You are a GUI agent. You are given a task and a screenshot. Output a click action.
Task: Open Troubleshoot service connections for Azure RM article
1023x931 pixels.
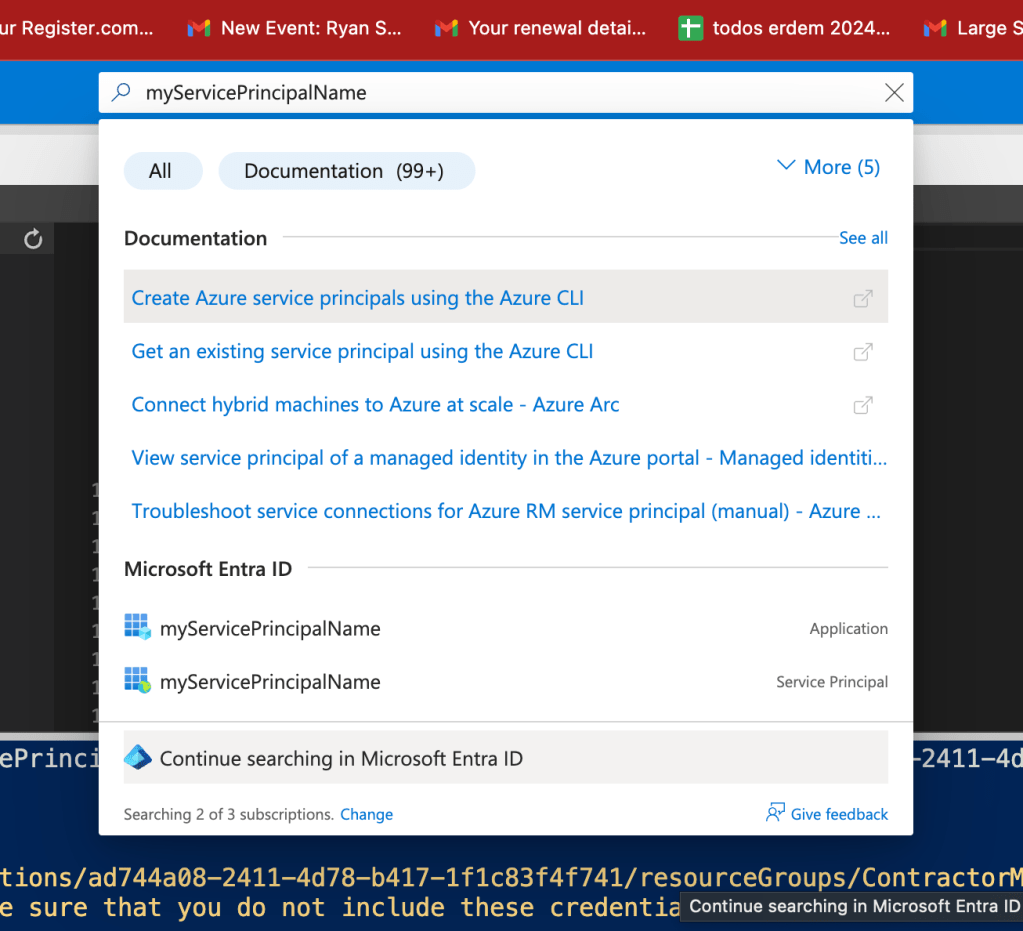click(506, 511)
